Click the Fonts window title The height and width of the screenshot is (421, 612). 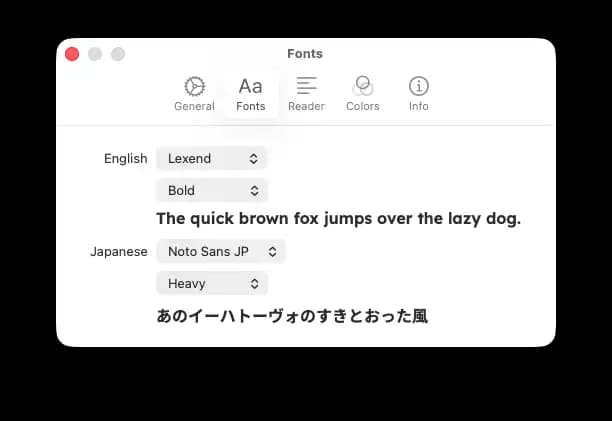305,54
